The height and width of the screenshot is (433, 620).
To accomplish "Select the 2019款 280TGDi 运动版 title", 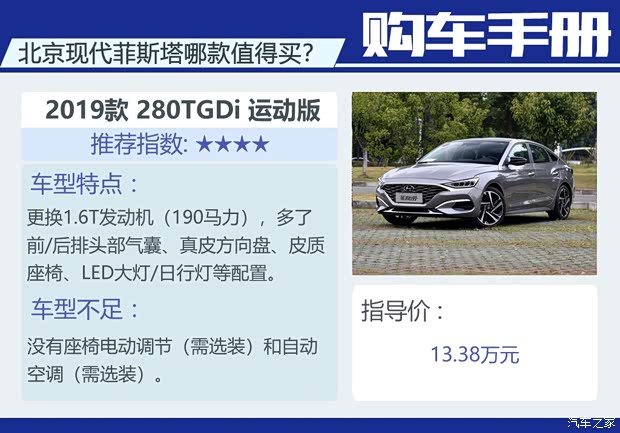I will pyautogui.click(x=183, y=110).
